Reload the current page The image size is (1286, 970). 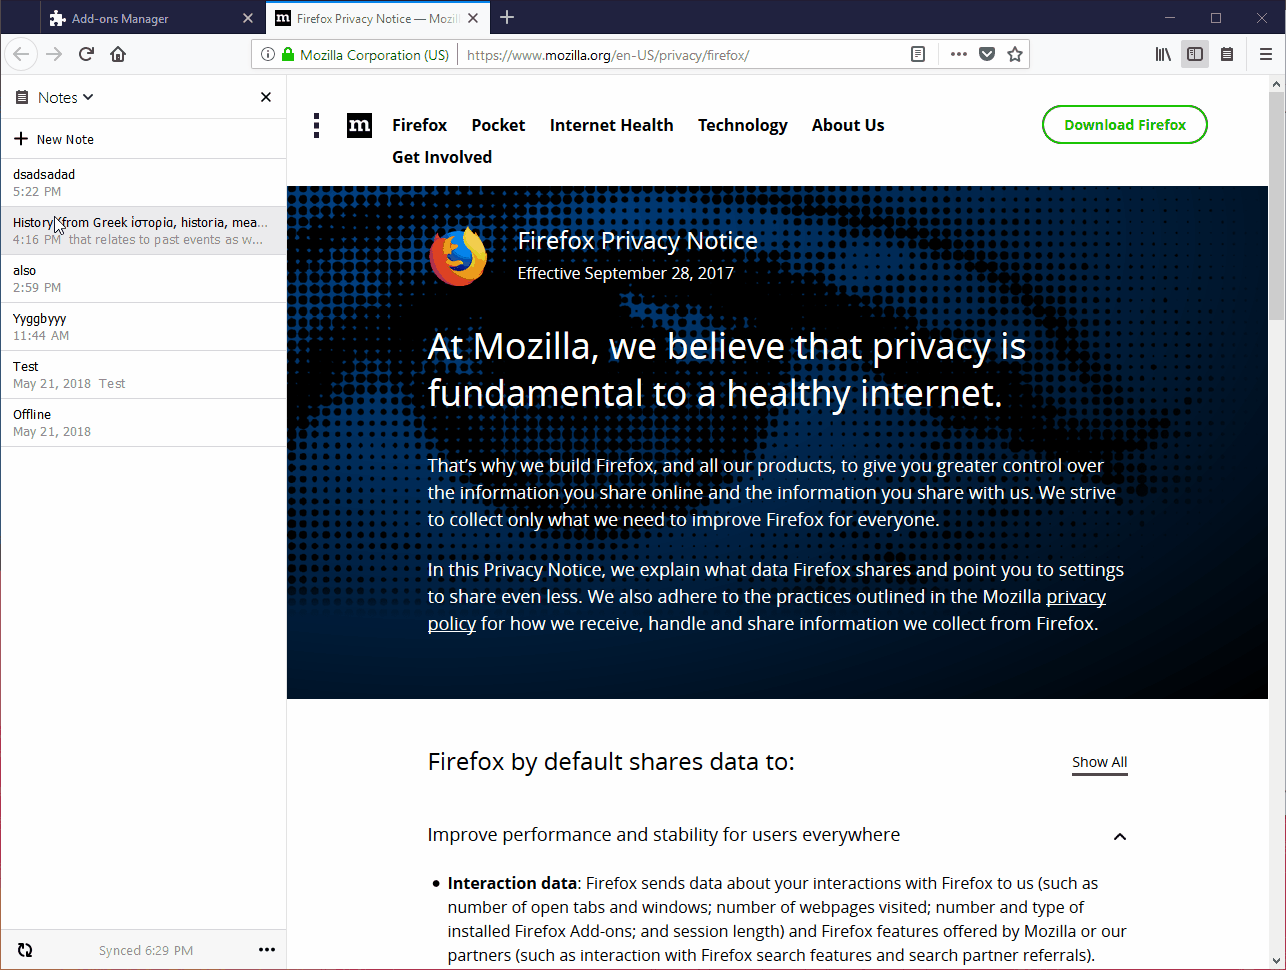pos(86,54)
